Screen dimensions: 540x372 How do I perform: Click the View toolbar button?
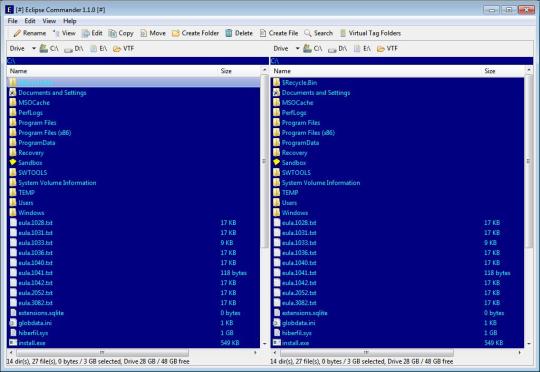click(x=64, y=33)
